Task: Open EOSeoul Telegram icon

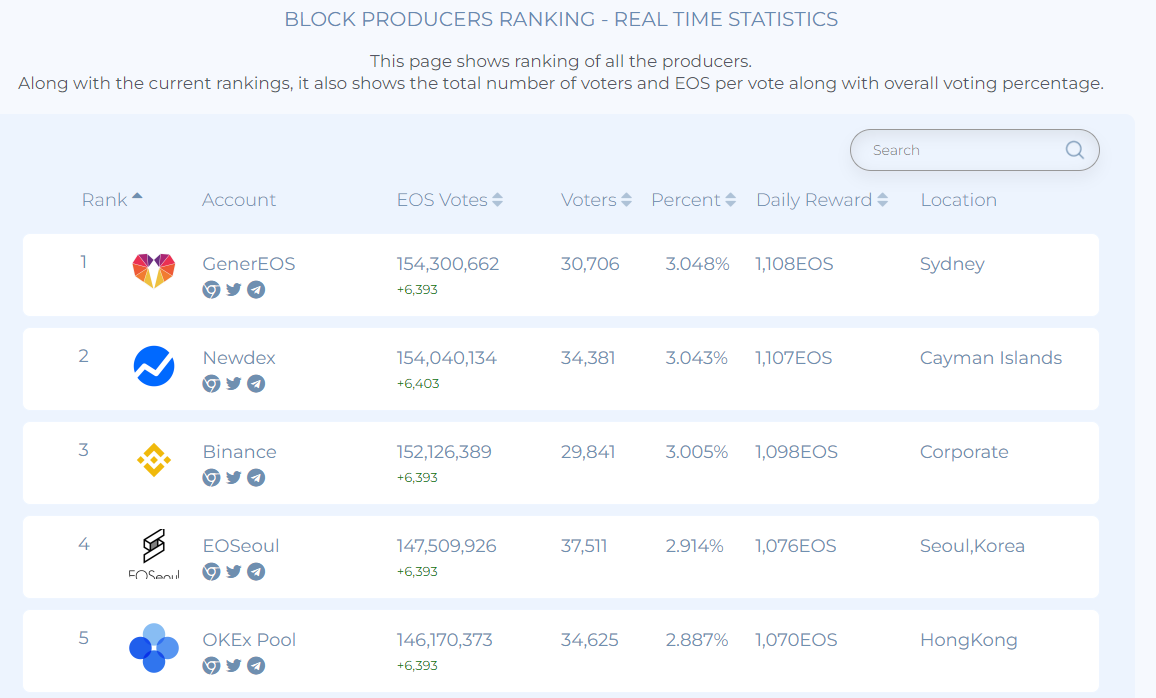Action: pos(256,572)
